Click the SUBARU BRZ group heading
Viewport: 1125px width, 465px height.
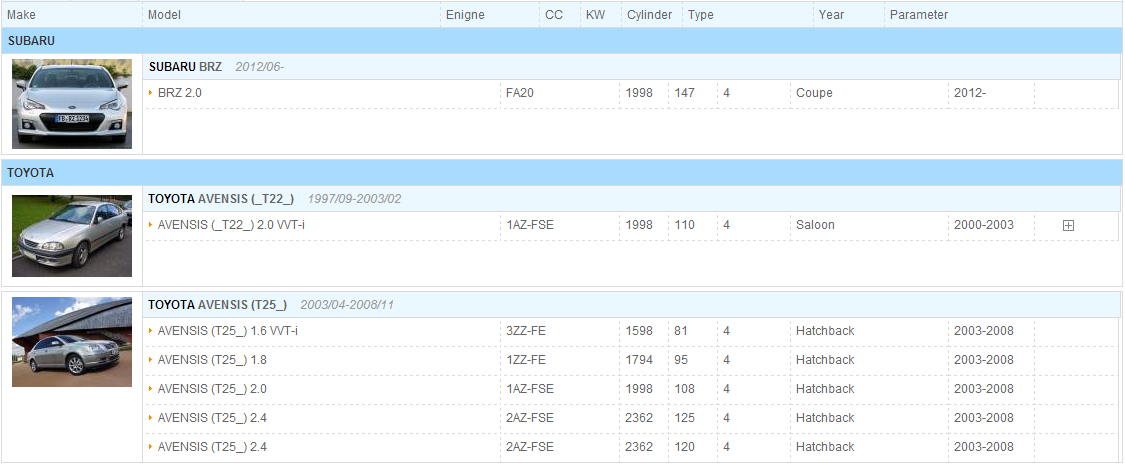coord(185,67)
